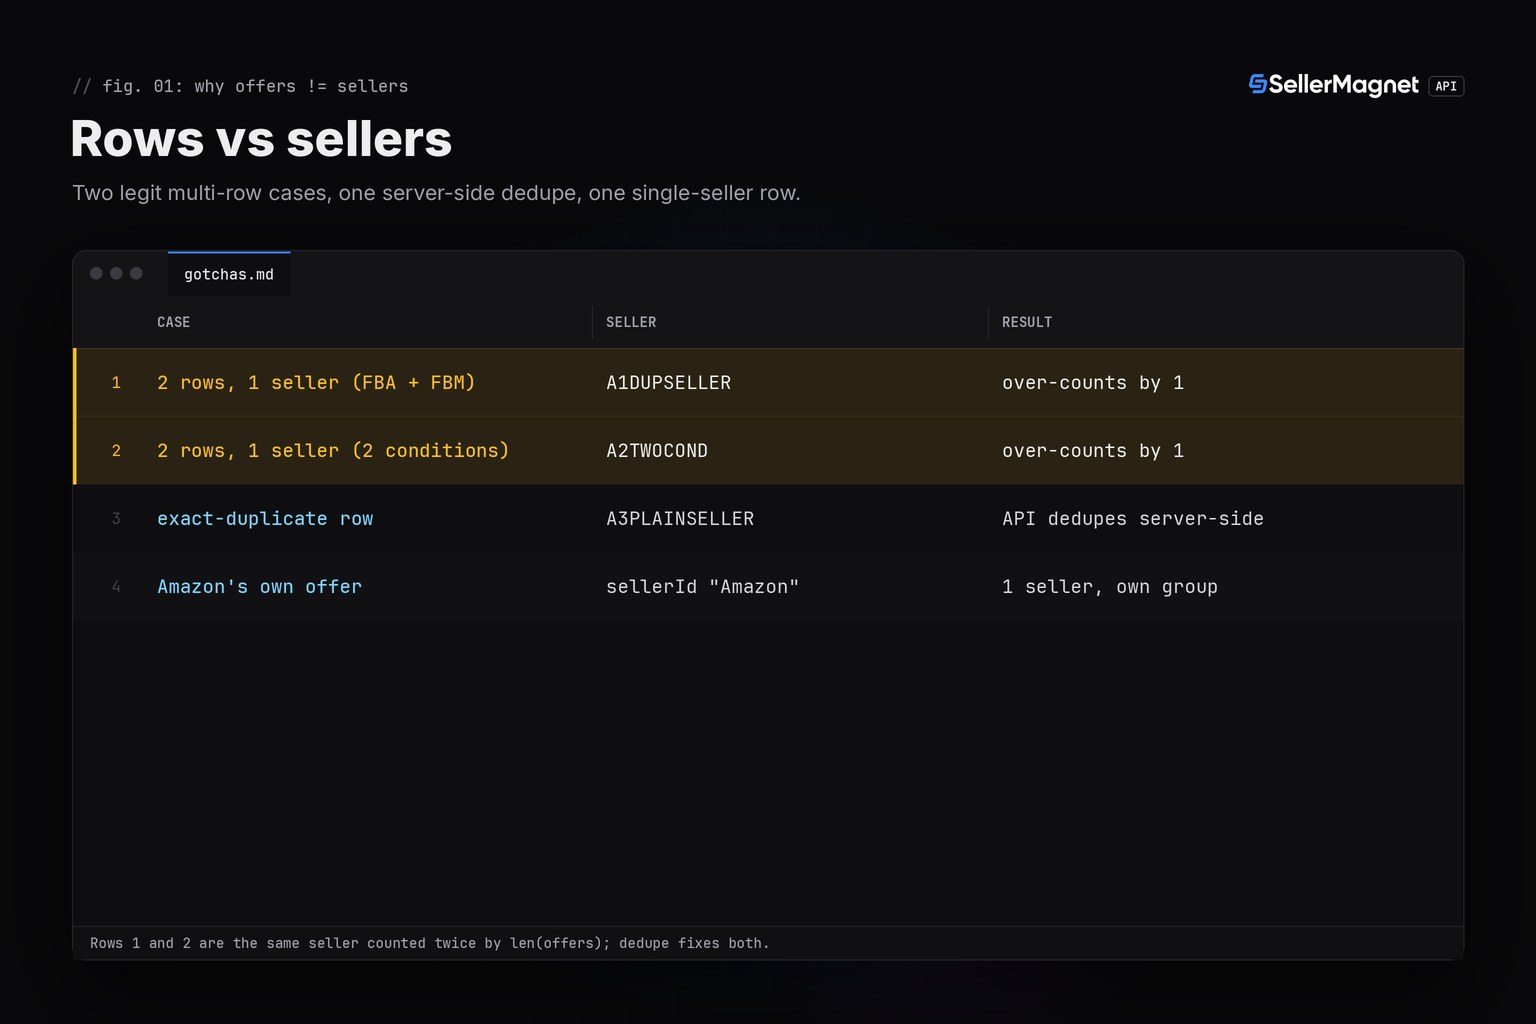Click the A3PLAINSELLER seller cell

tap(680, 519)
